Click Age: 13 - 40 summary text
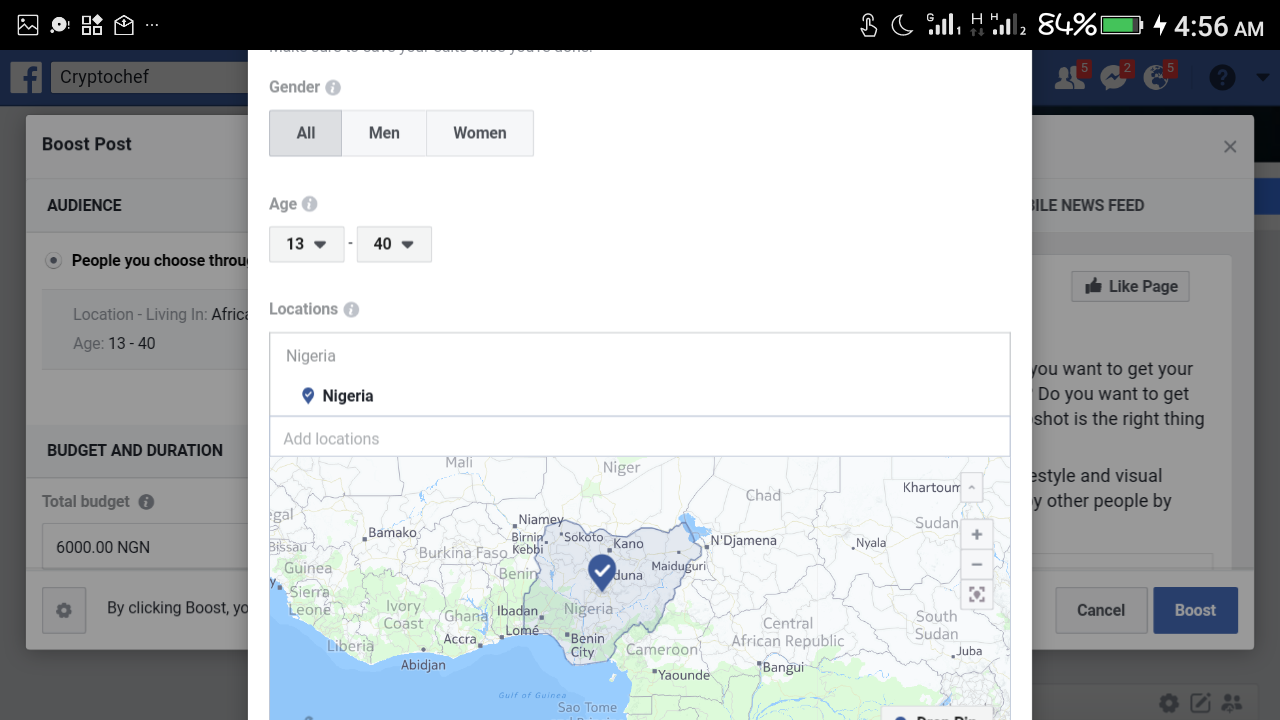This screenshot has width=1280, height=720. pyautogui.click(x=114, y=343)
